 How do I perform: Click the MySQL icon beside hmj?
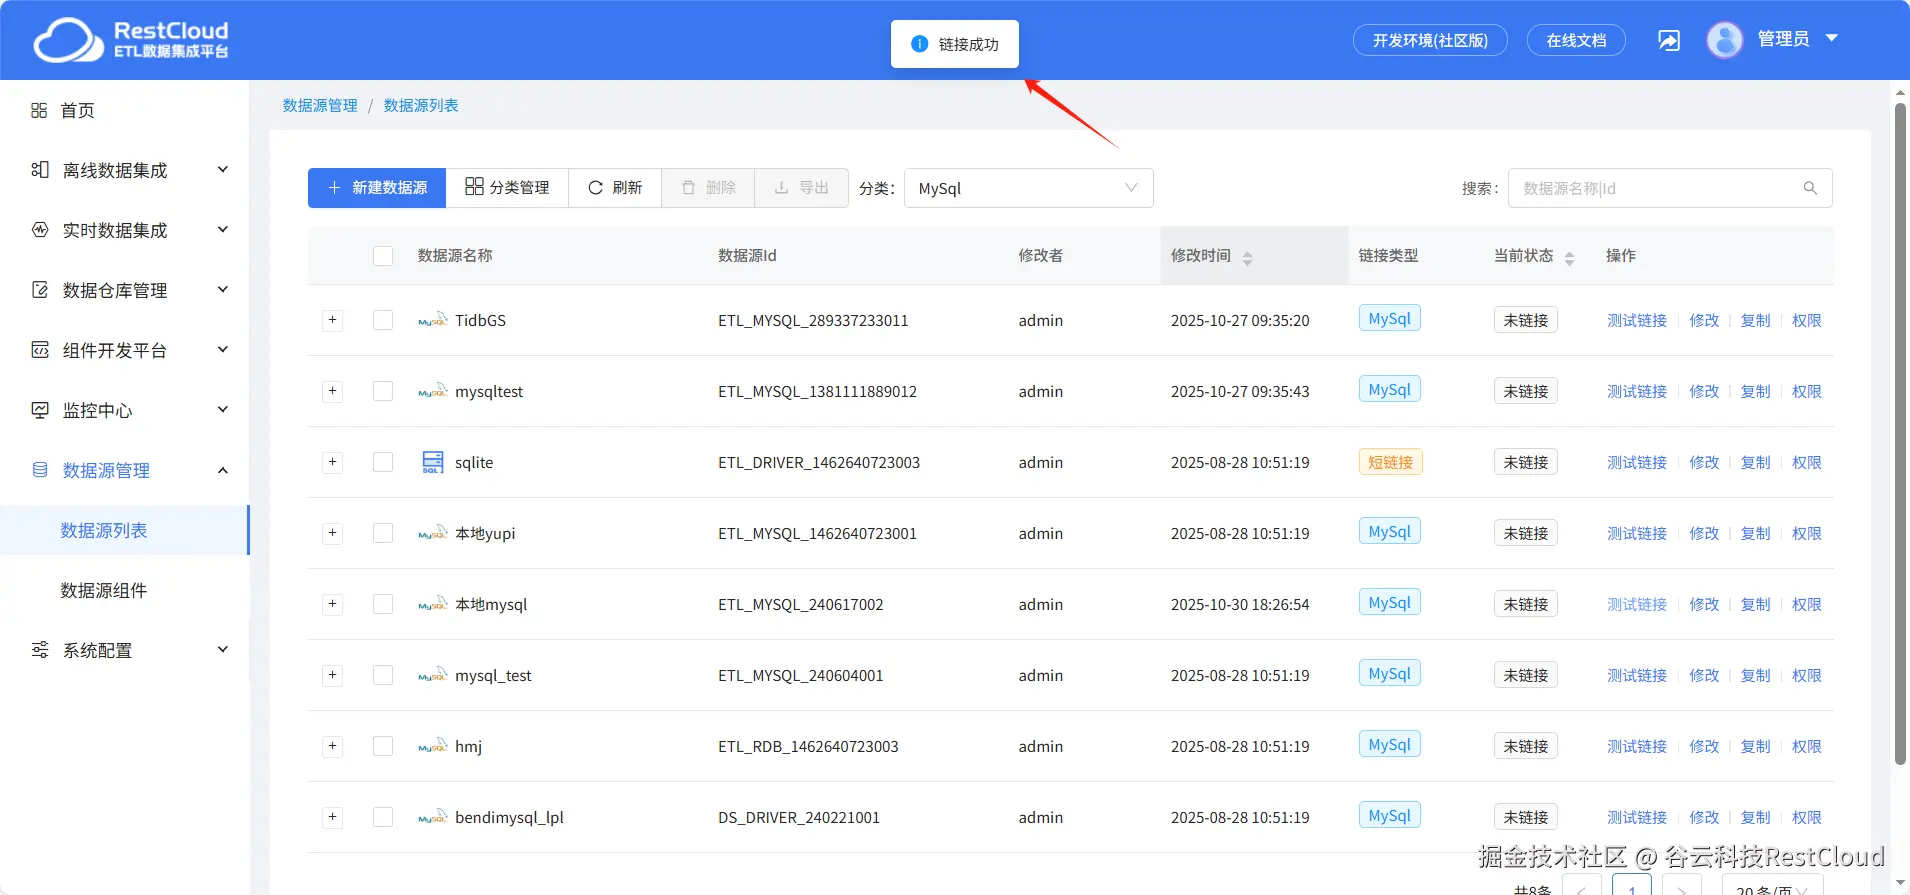click(432, 746)
